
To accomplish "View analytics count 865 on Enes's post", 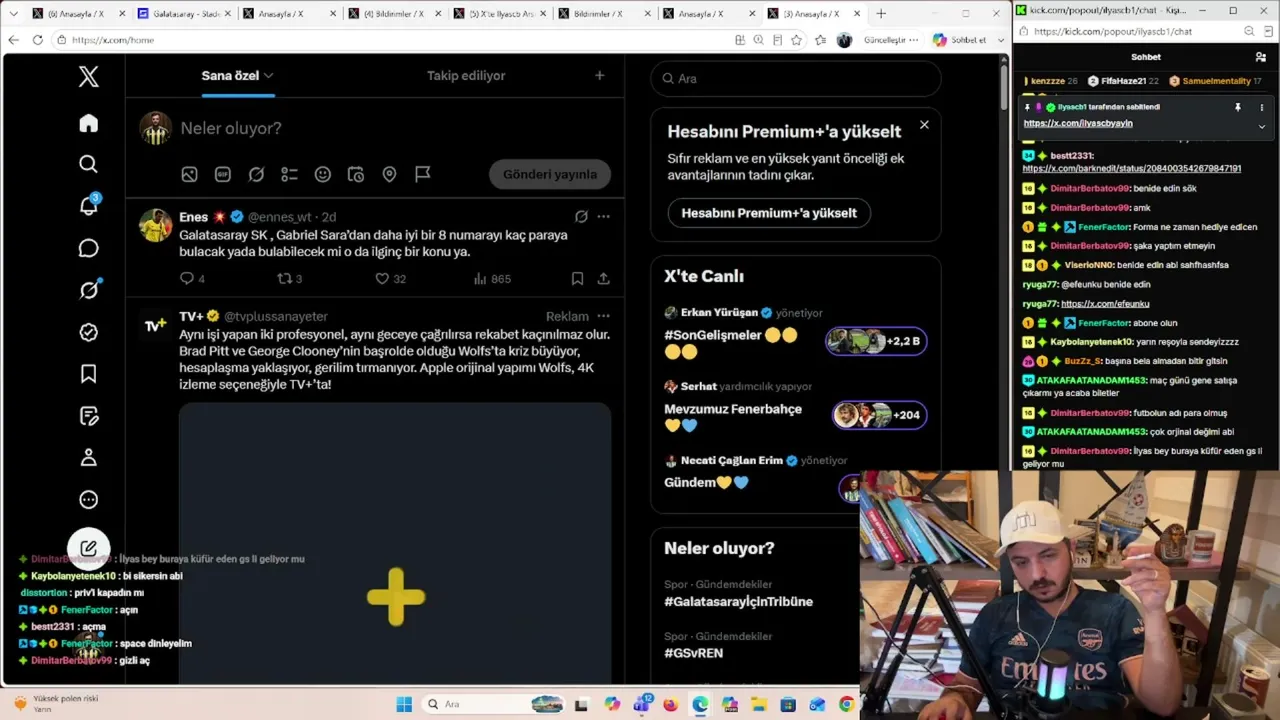I will [491, 279].
